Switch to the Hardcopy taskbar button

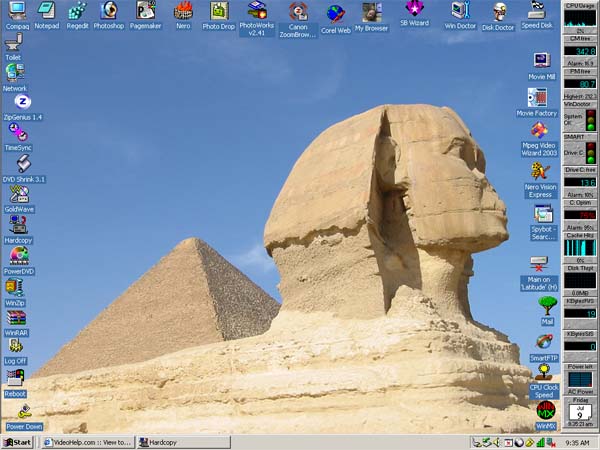[184, 442]
